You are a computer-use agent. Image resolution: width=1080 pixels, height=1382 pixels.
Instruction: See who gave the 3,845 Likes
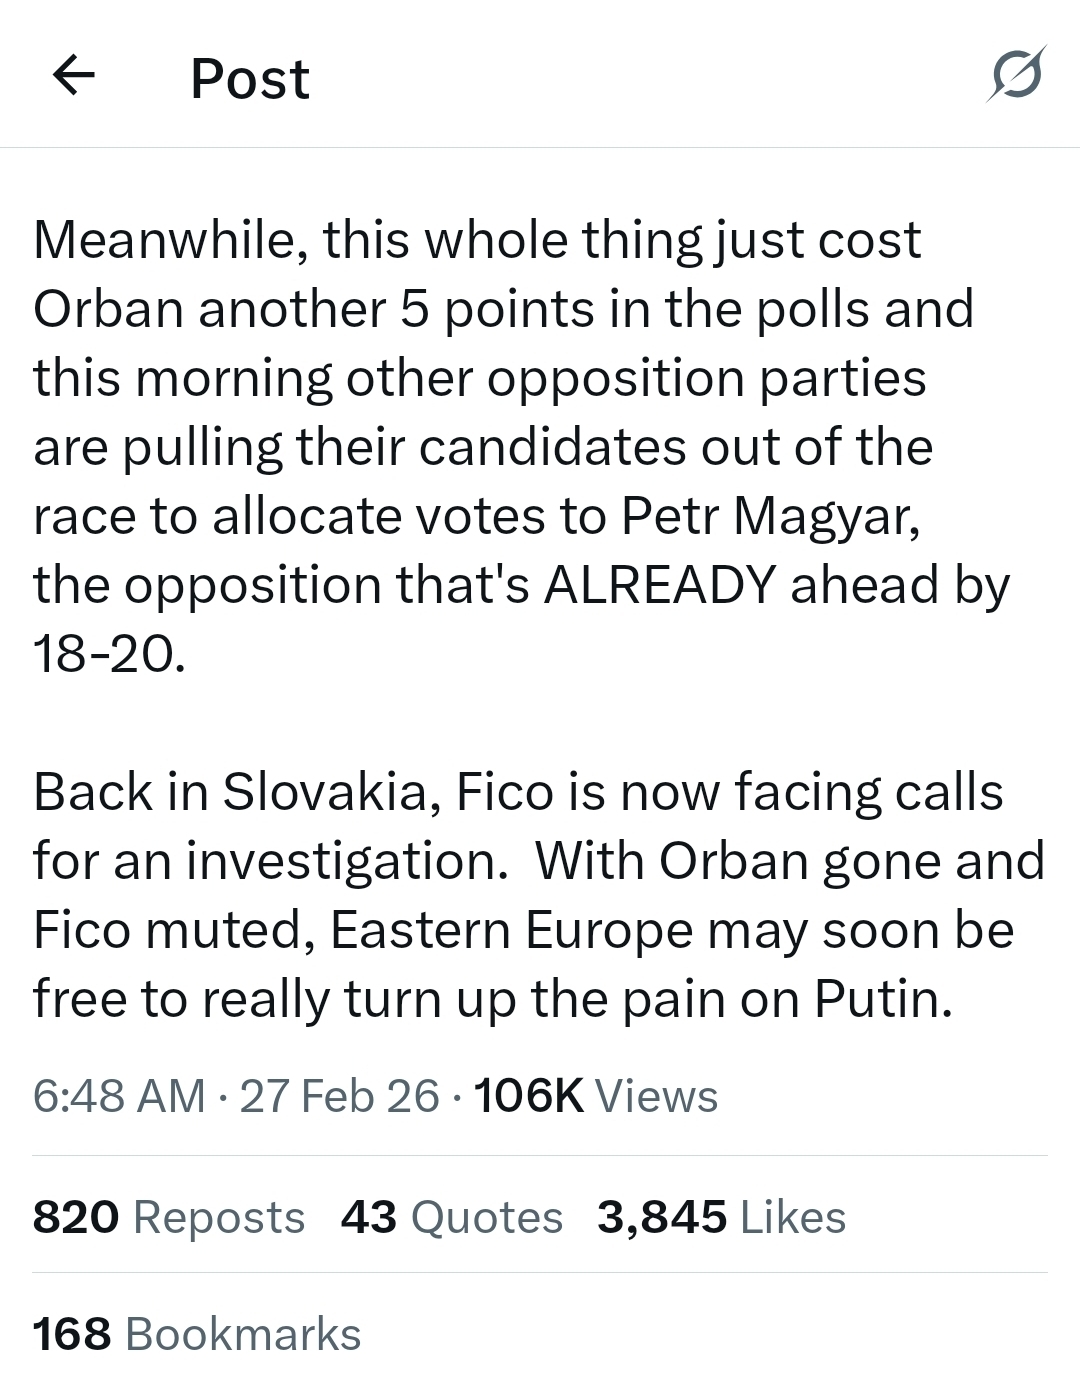[x=721, y=1217]
